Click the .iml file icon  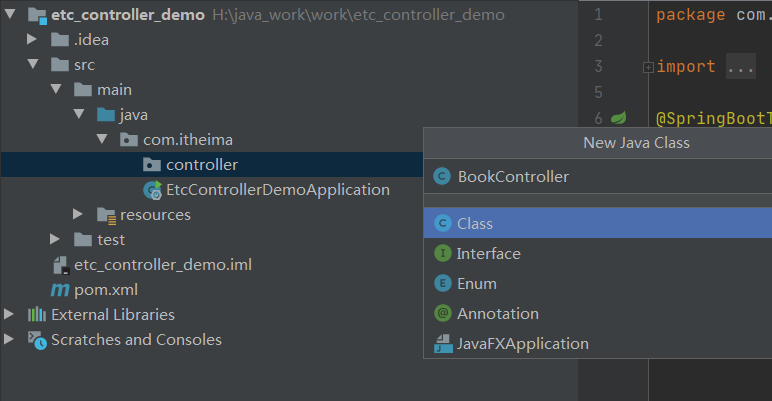(61, 265)
